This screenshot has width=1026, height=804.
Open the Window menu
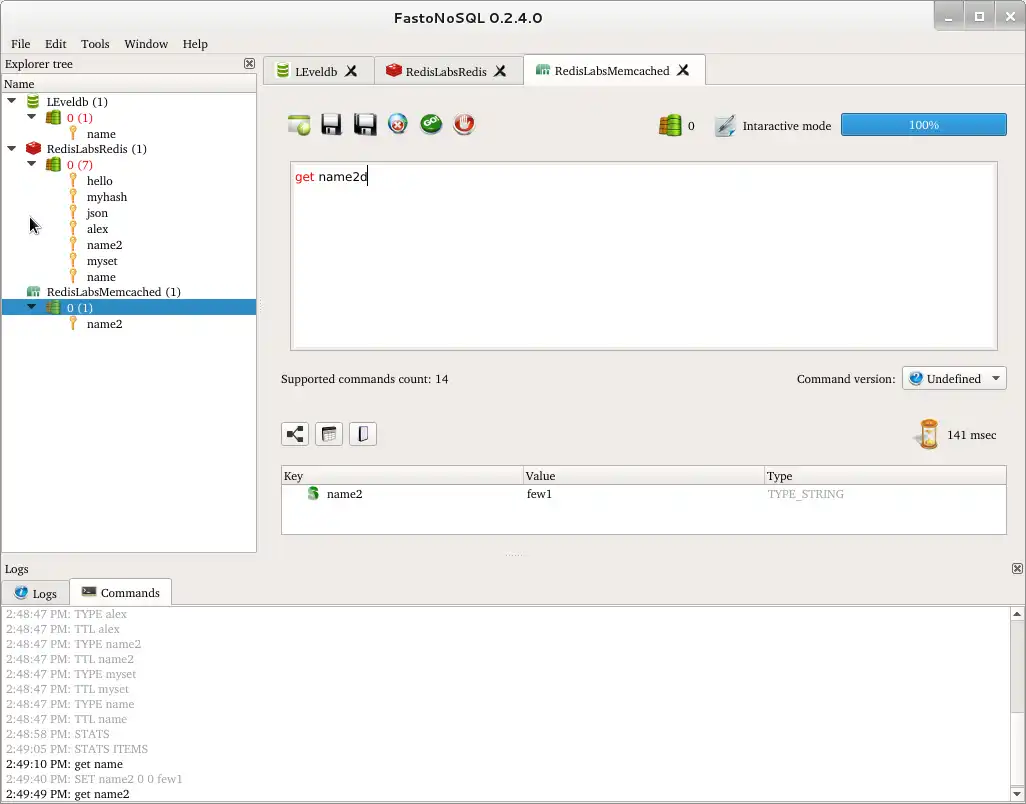[x=146, y=44]
